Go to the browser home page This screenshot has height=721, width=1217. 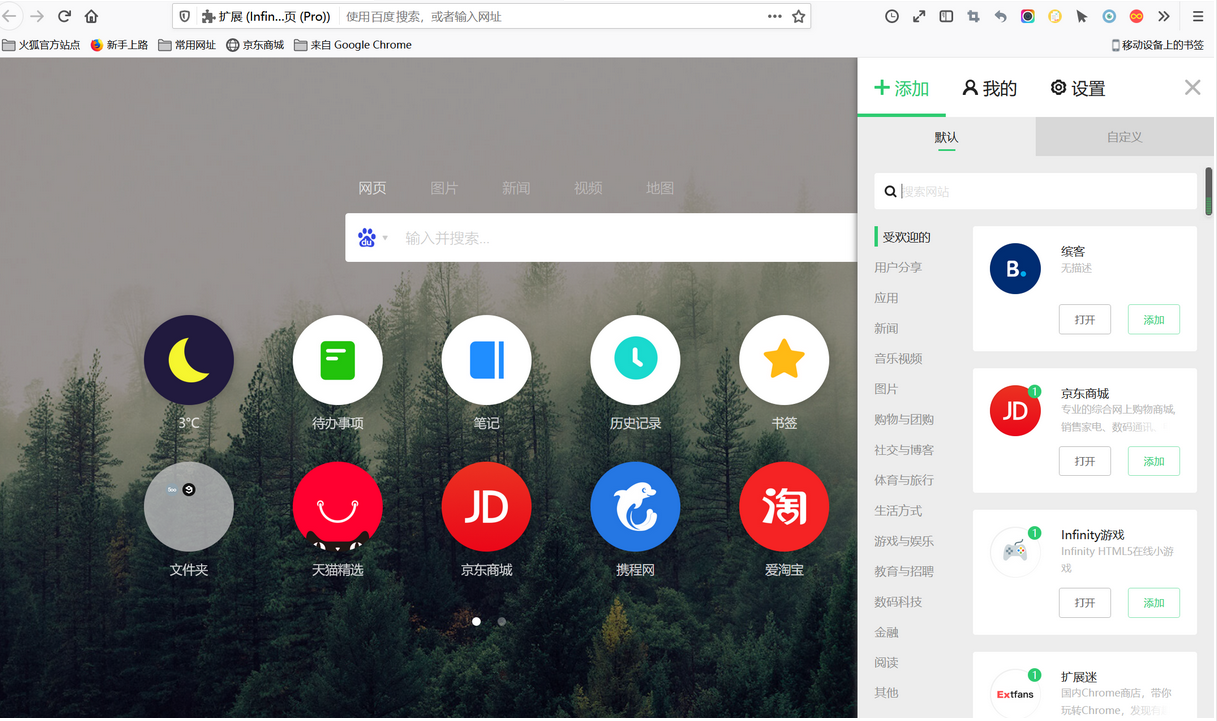(92, 16)
